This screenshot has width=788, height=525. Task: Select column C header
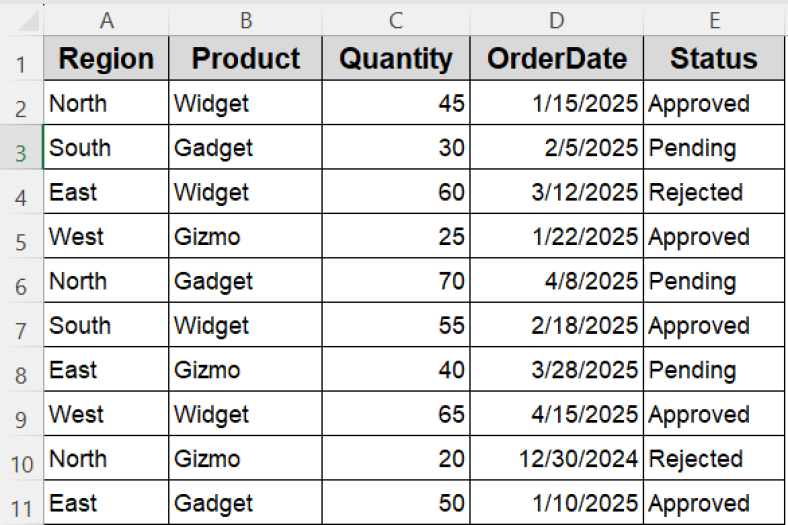point(396,18)
